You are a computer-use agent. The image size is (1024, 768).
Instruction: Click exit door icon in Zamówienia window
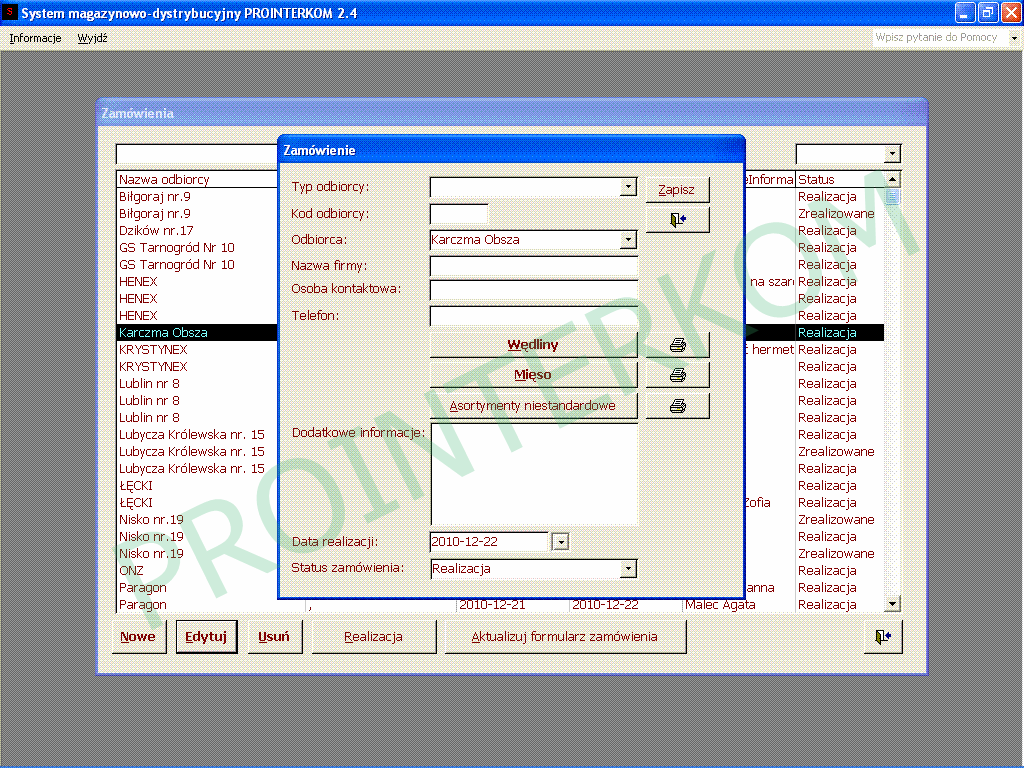tap(881, 637)
